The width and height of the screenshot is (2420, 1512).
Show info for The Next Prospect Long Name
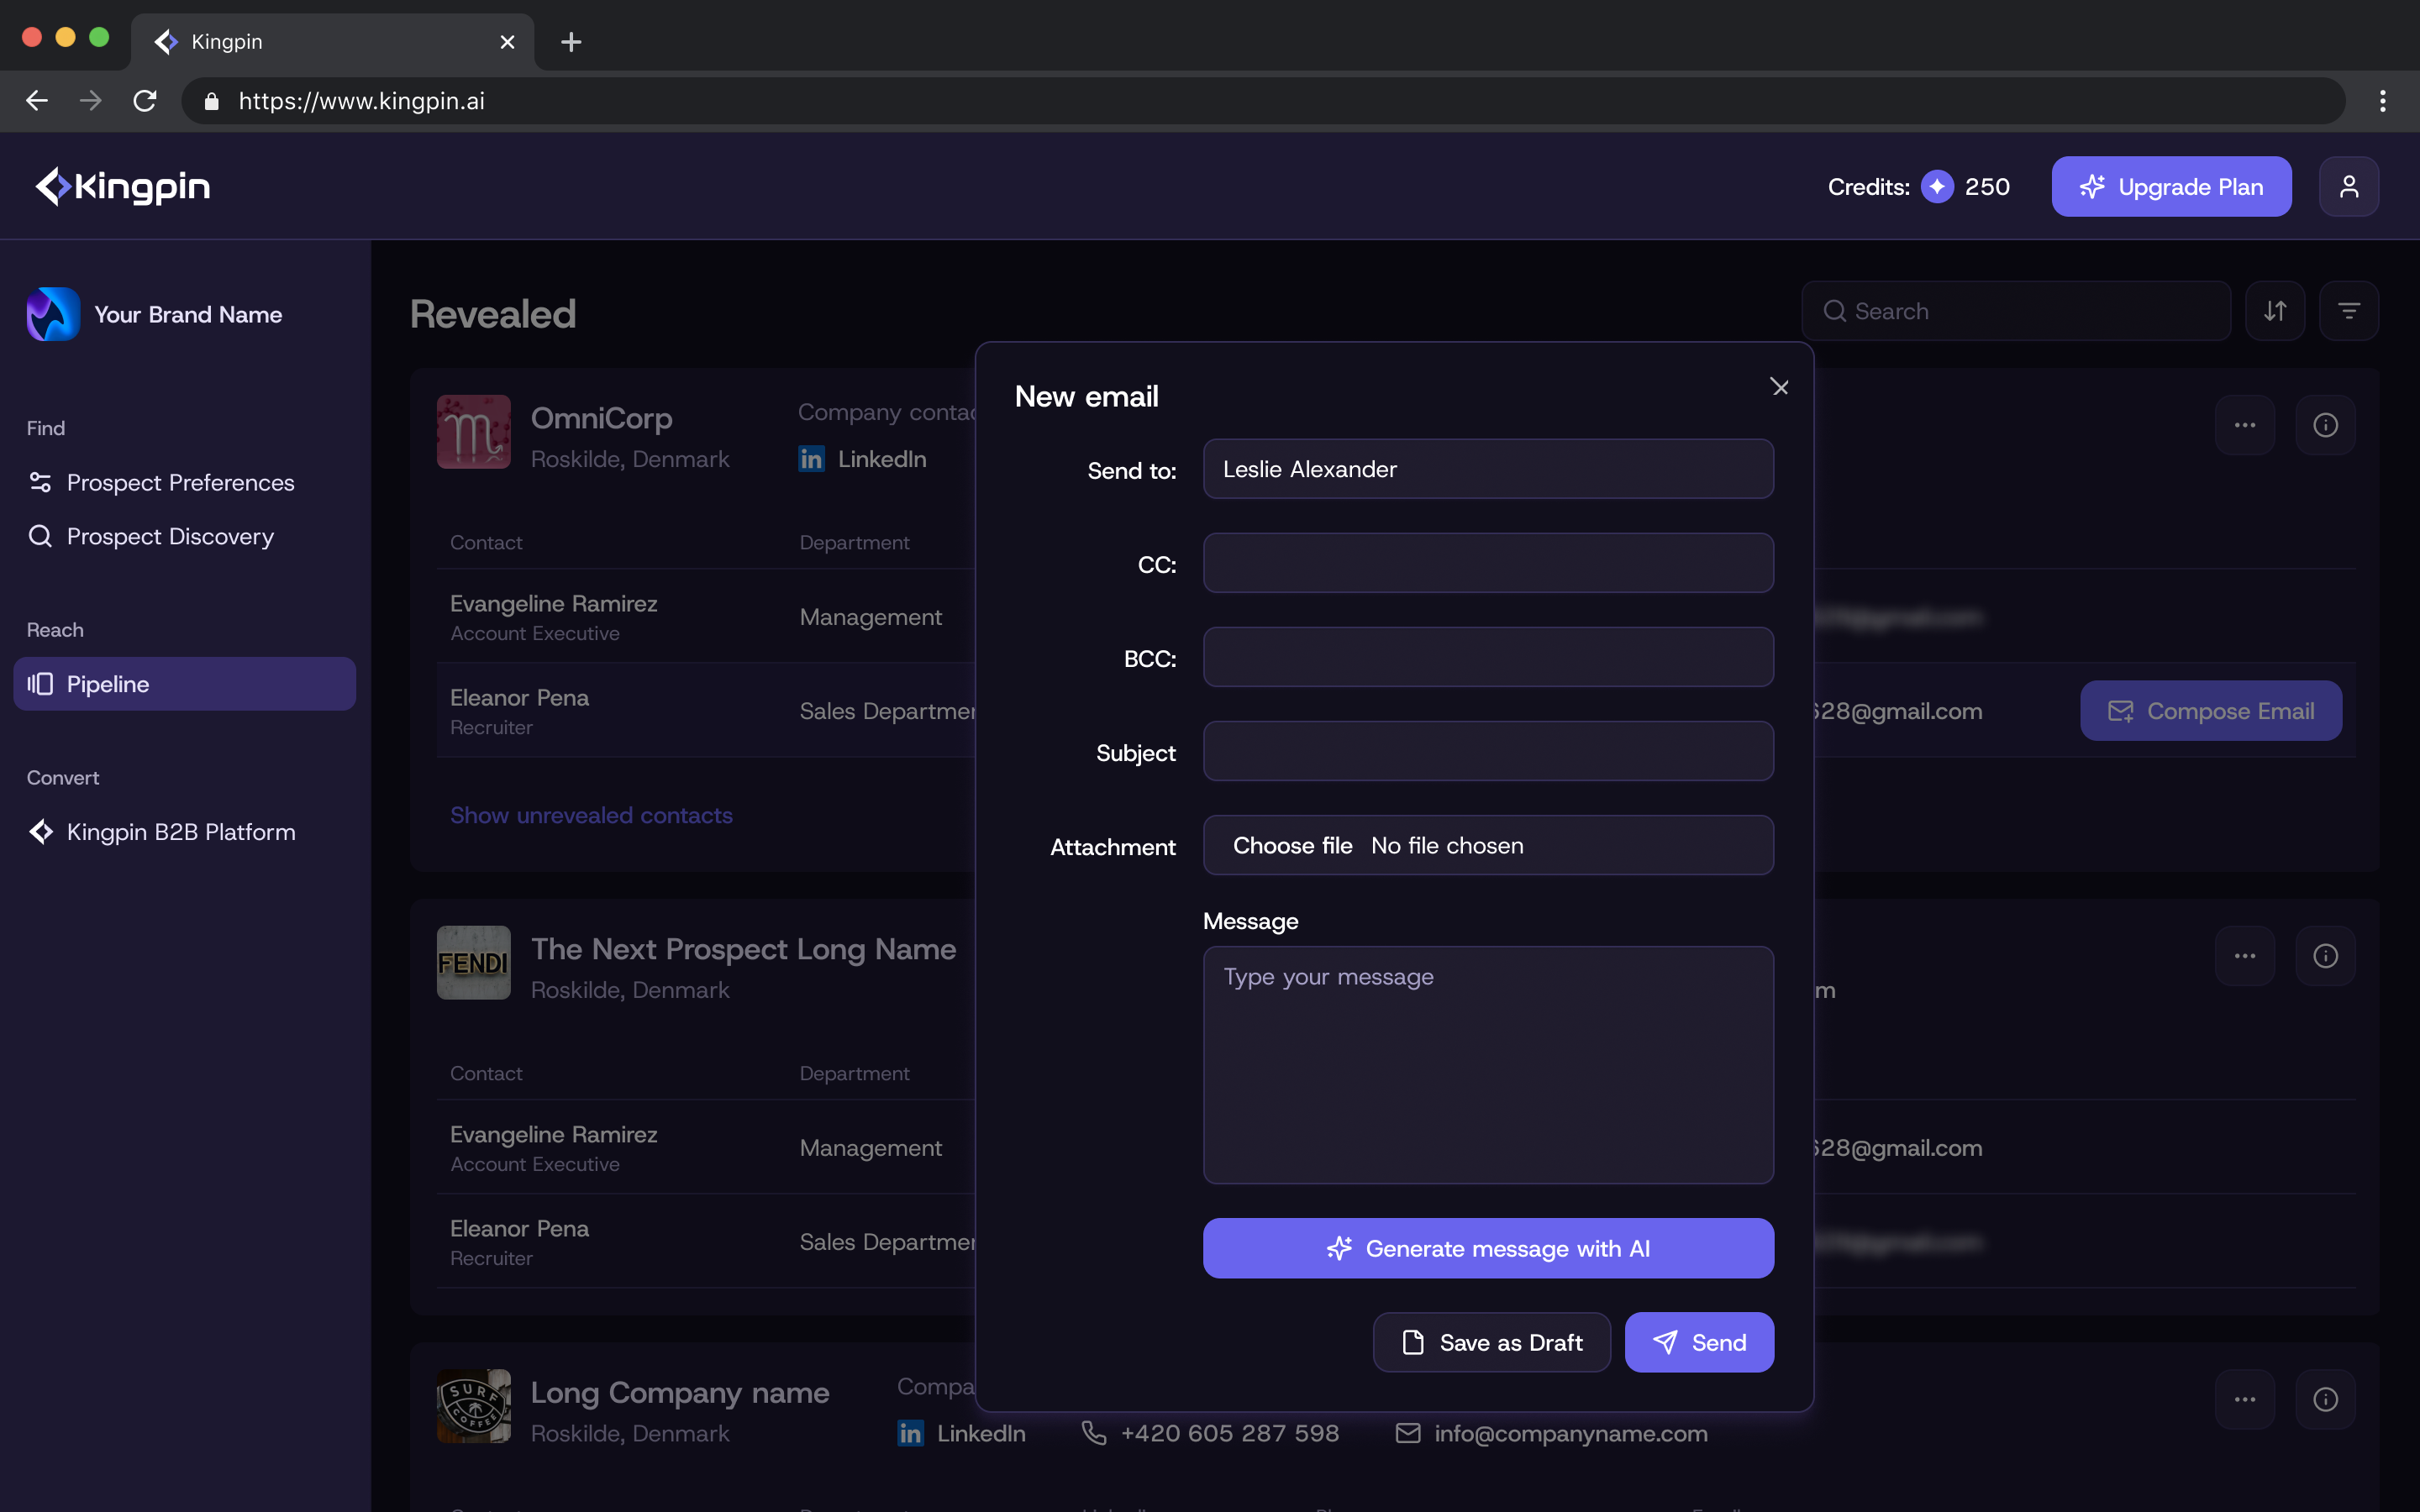2326,956
